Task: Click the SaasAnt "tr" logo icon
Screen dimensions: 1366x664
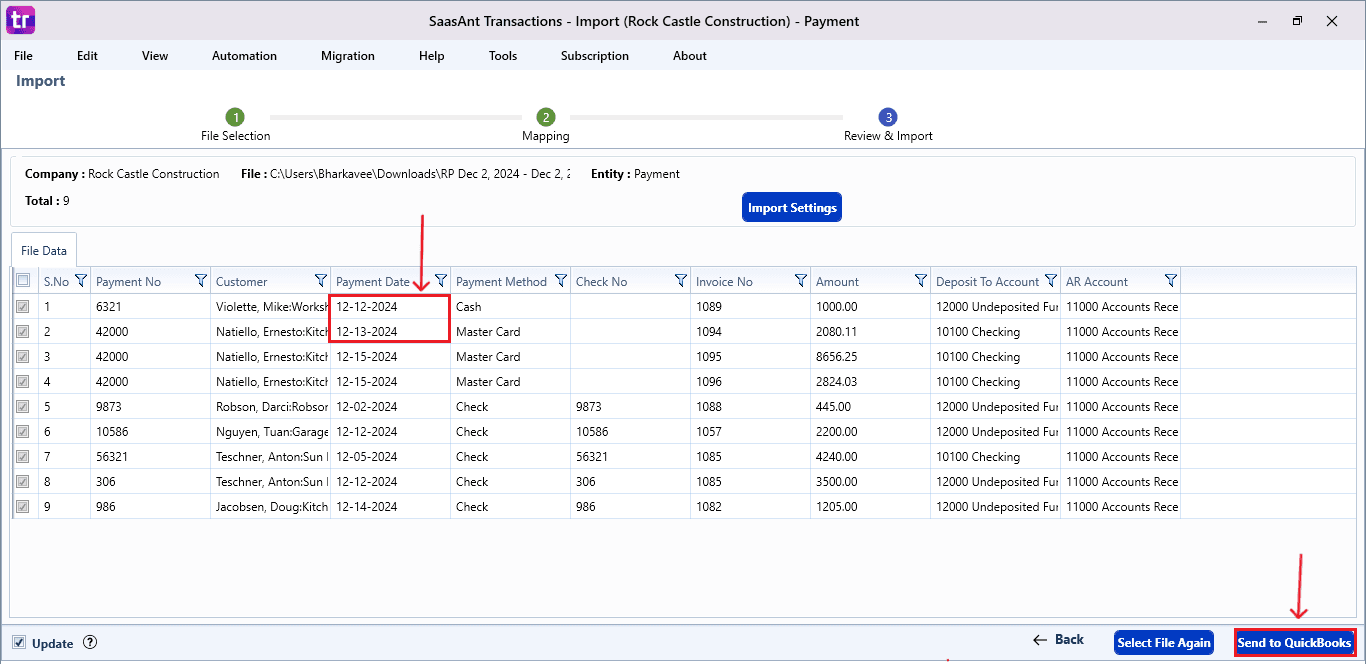Action: (20, 20)
